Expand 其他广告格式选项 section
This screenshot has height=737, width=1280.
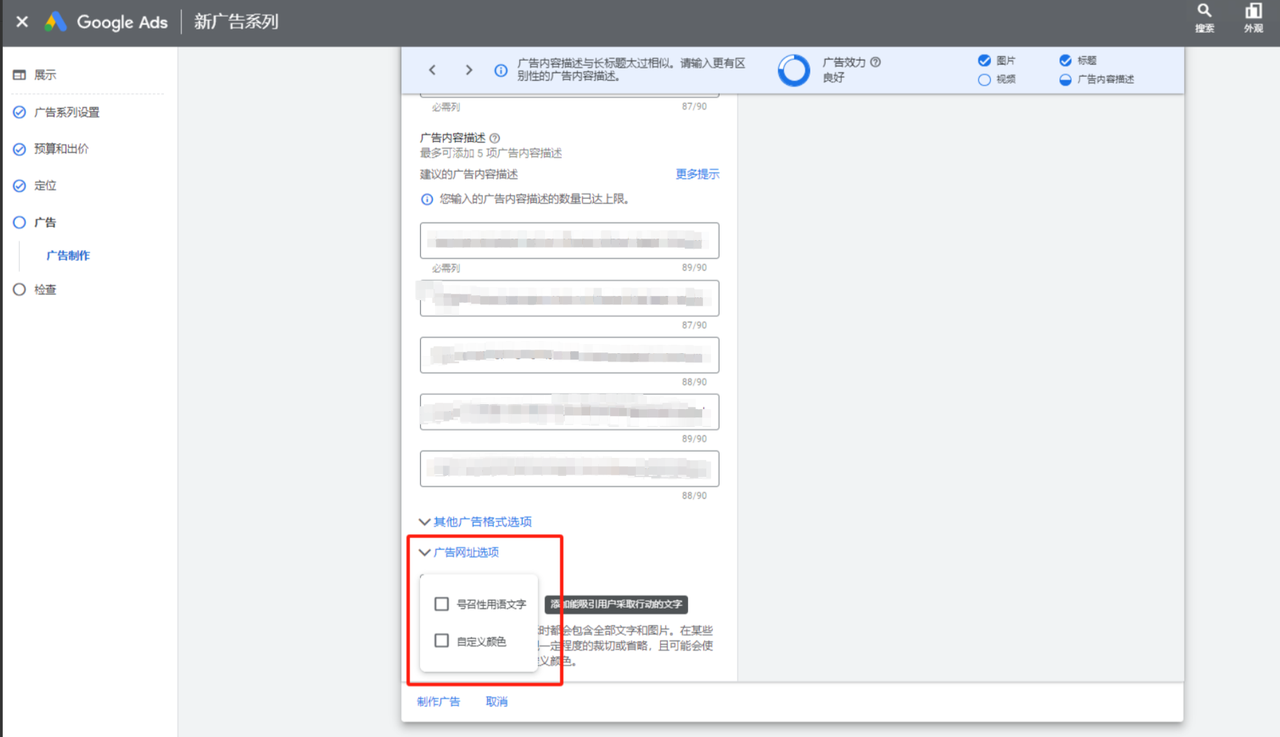475,522
